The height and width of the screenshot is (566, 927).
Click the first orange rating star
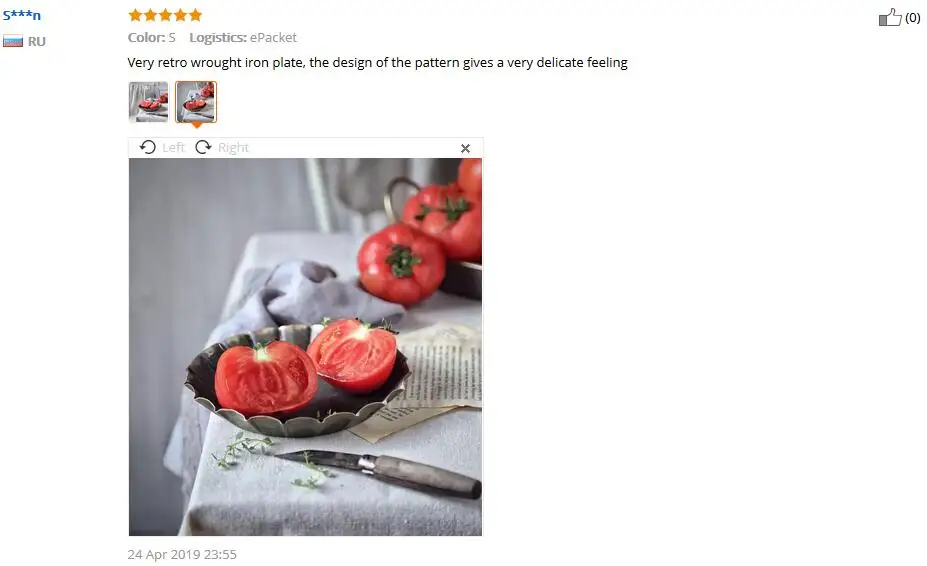[x=135, y=15]
